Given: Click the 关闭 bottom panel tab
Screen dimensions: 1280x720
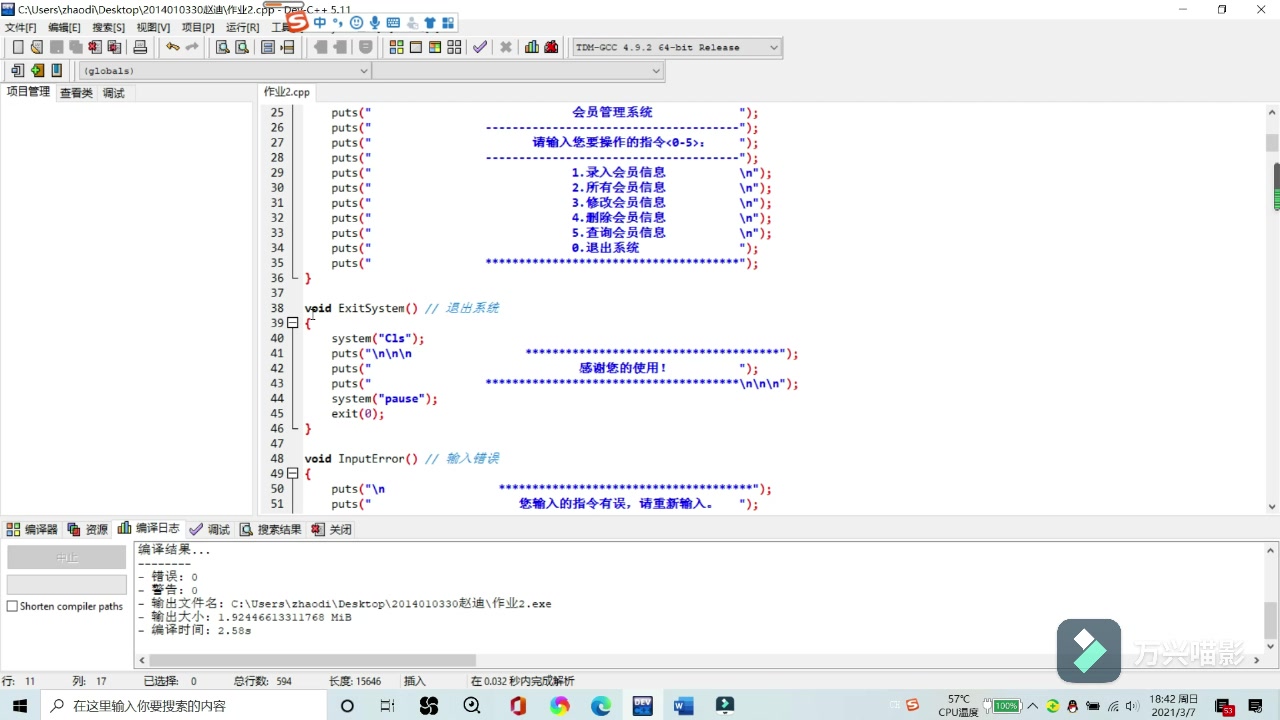Looking at the screenshot, I should 331,529.
